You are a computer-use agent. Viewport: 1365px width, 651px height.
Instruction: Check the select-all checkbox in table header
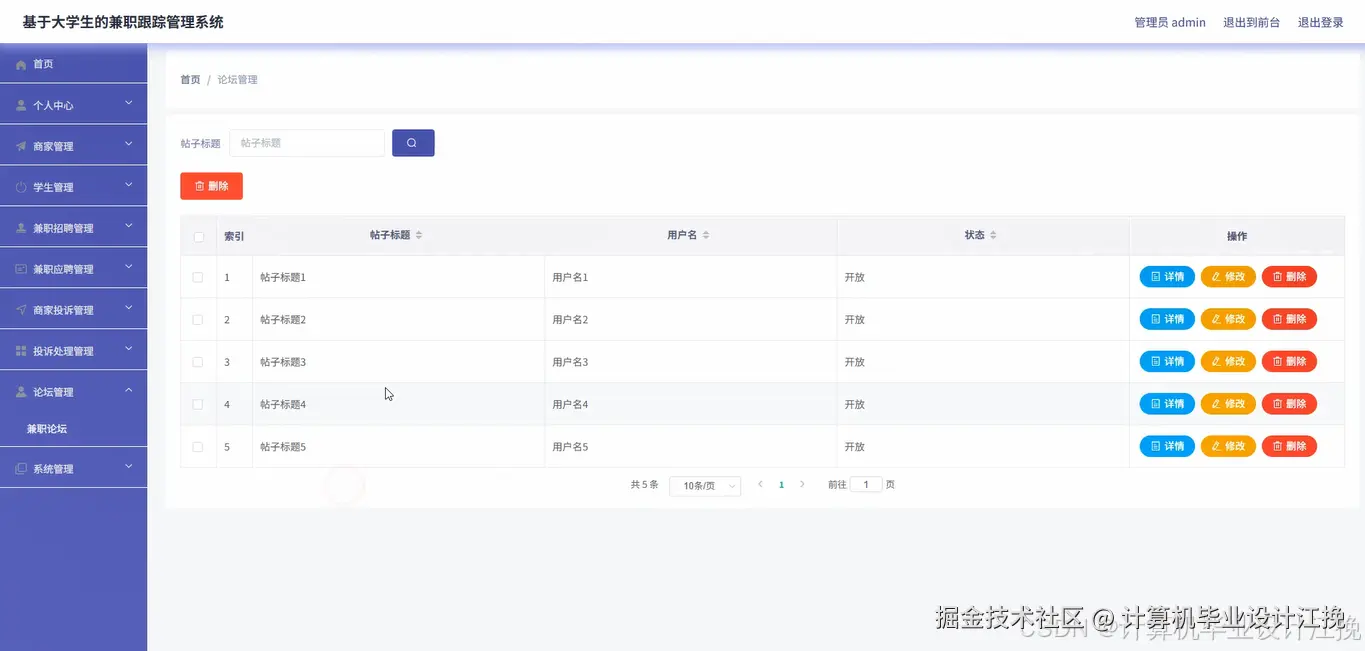pos(197,236)
